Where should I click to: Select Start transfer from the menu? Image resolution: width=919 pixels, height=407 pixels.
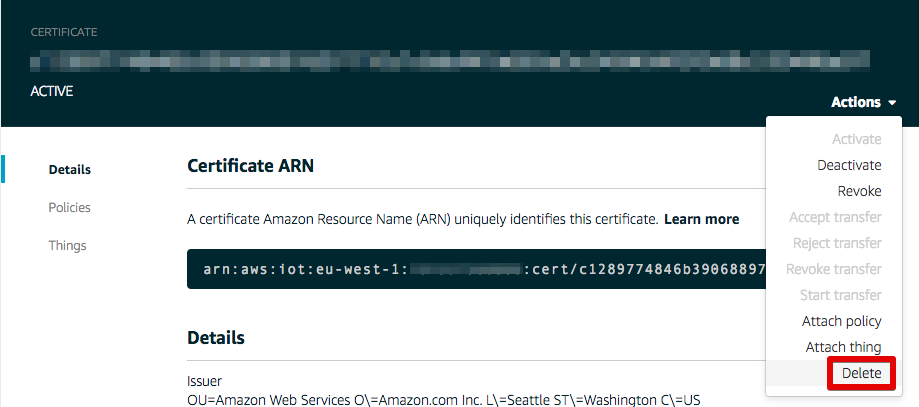tap(840, 295)
